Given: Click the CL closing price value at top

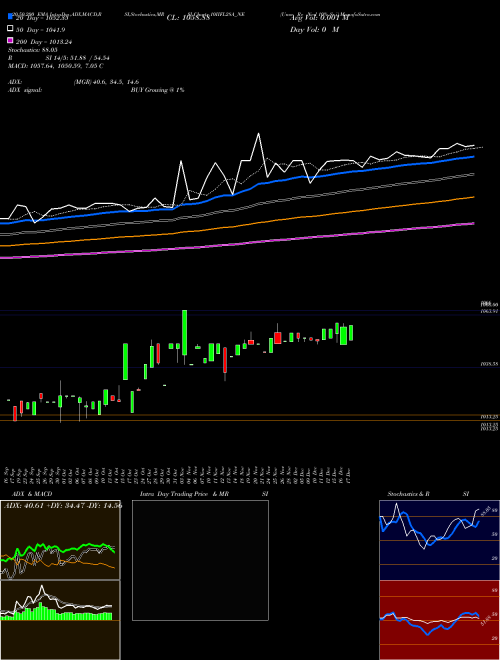Looking at the screenshot, I should pyautogui.click(x=188, y=18).
